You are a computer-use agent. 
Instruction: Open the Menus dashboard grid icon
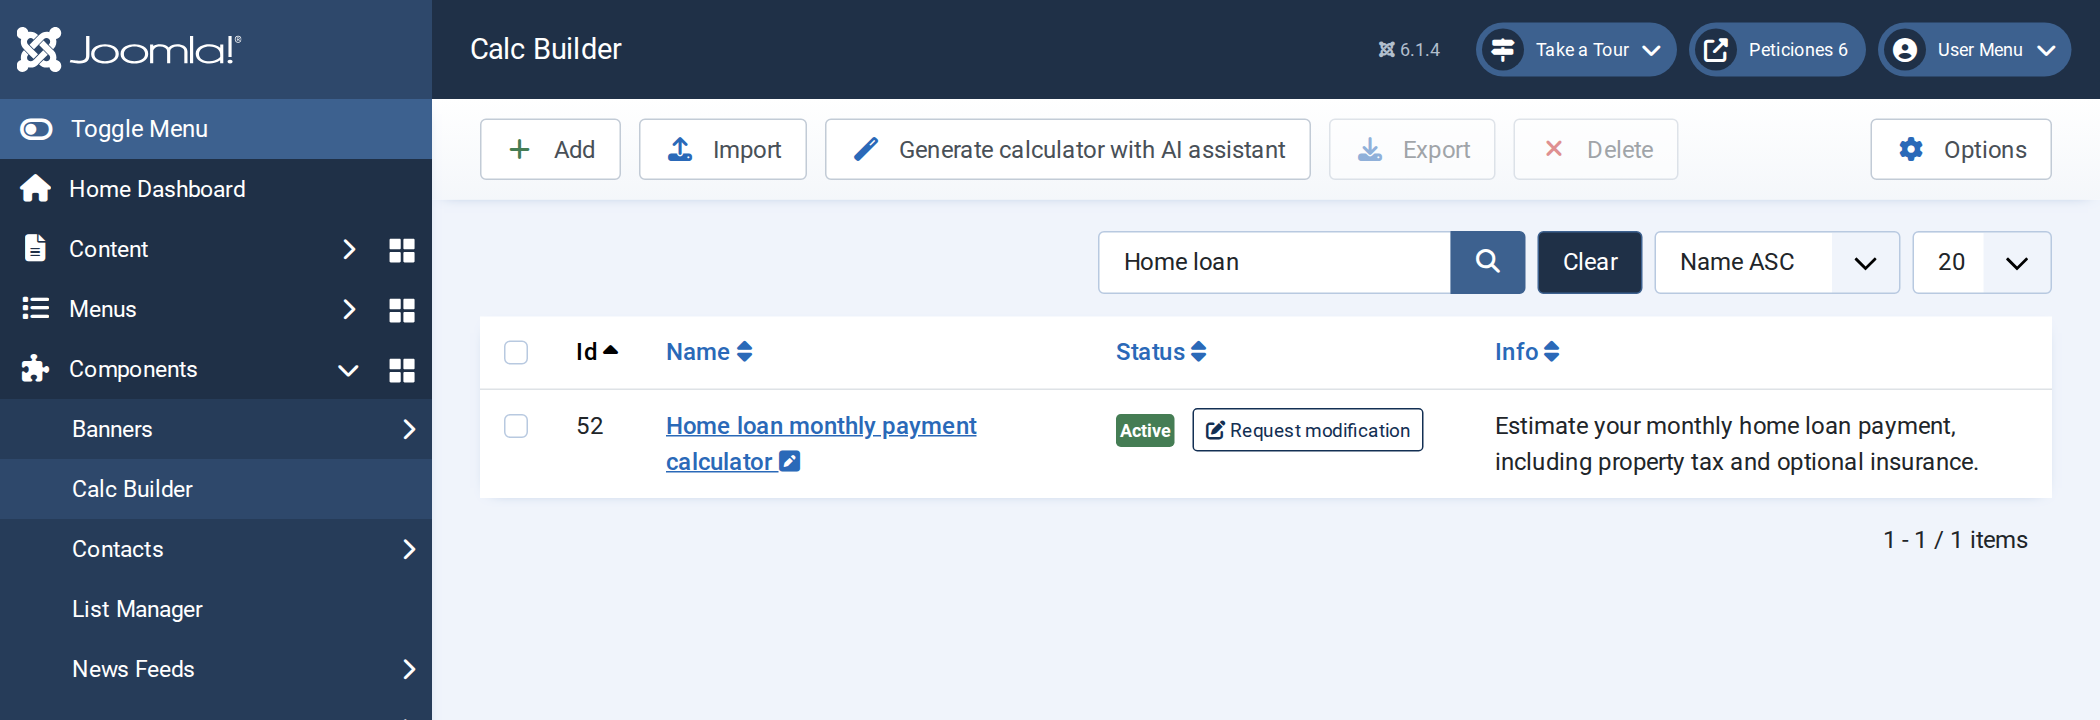tap(402, 310)
